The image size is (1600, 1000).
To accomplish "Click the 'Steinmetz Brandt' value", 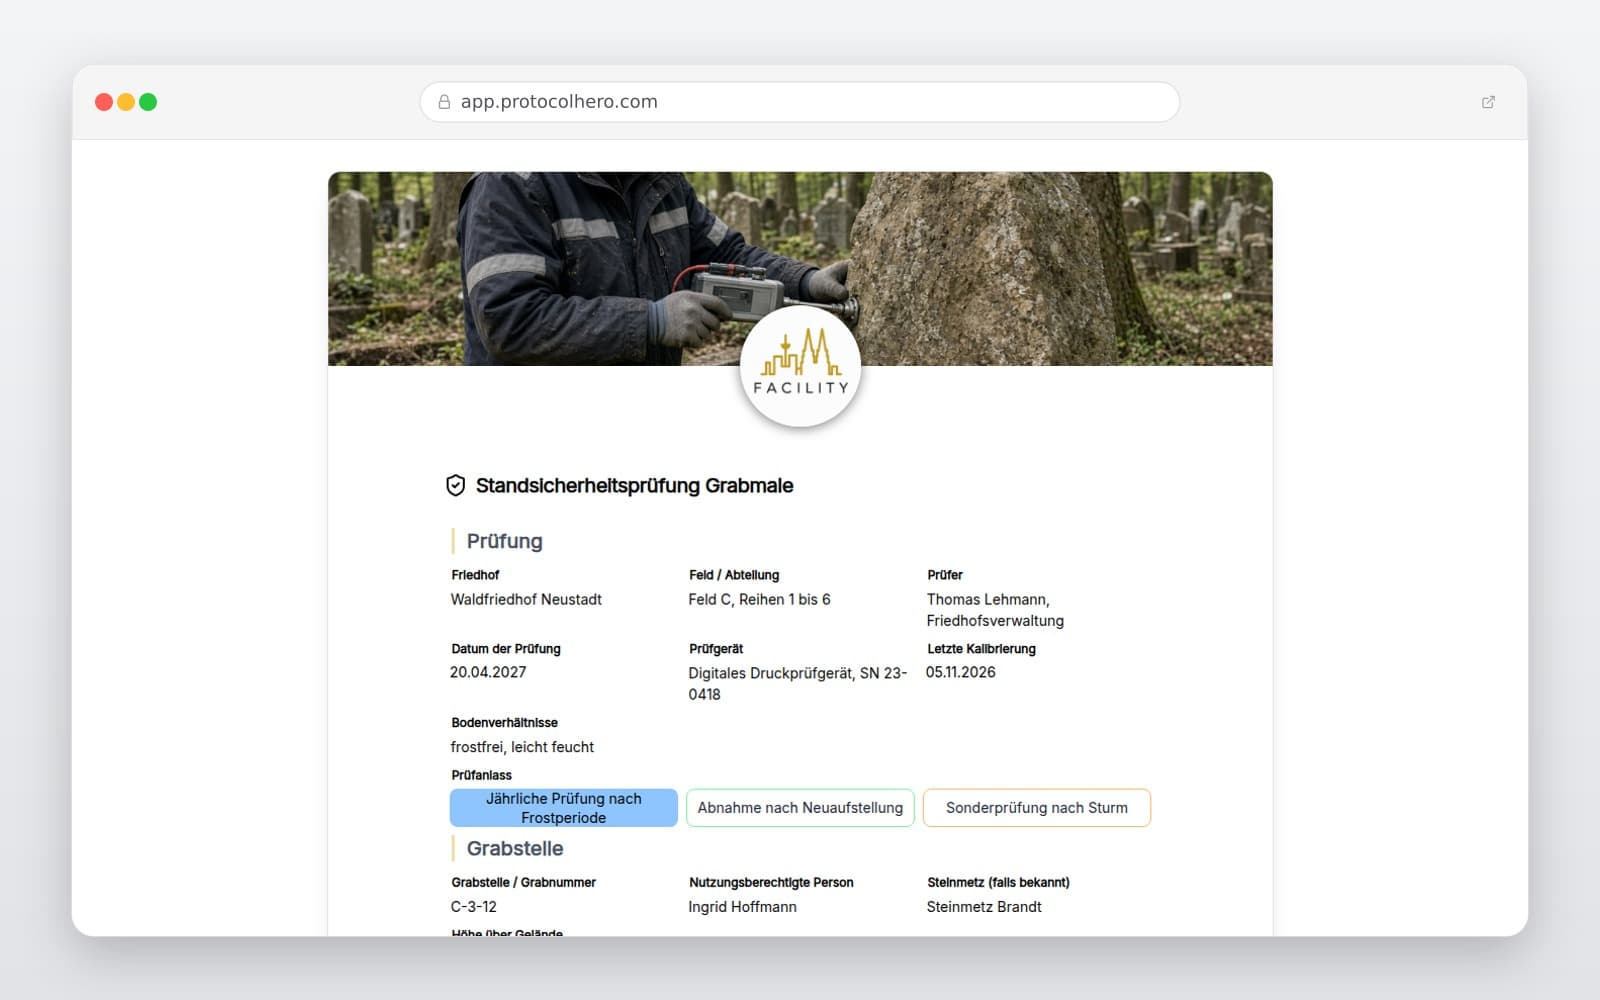I will point(984,907).
